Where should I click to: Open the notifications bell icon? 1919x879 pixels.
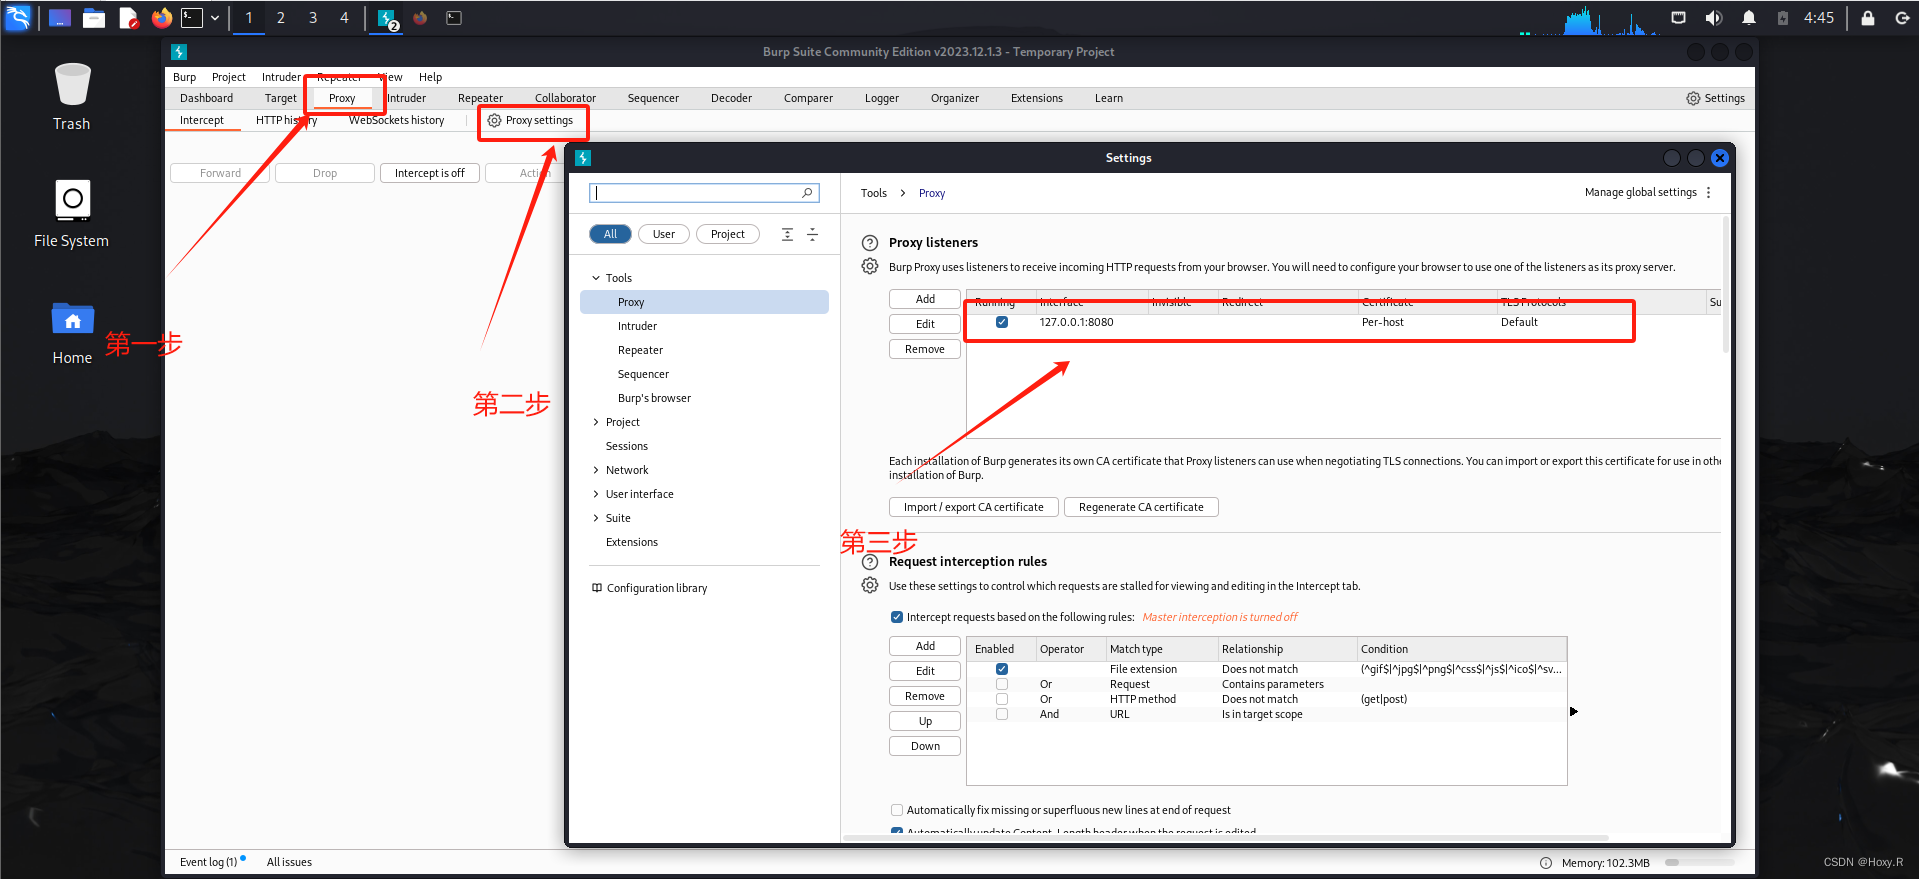pos(1748,18)
